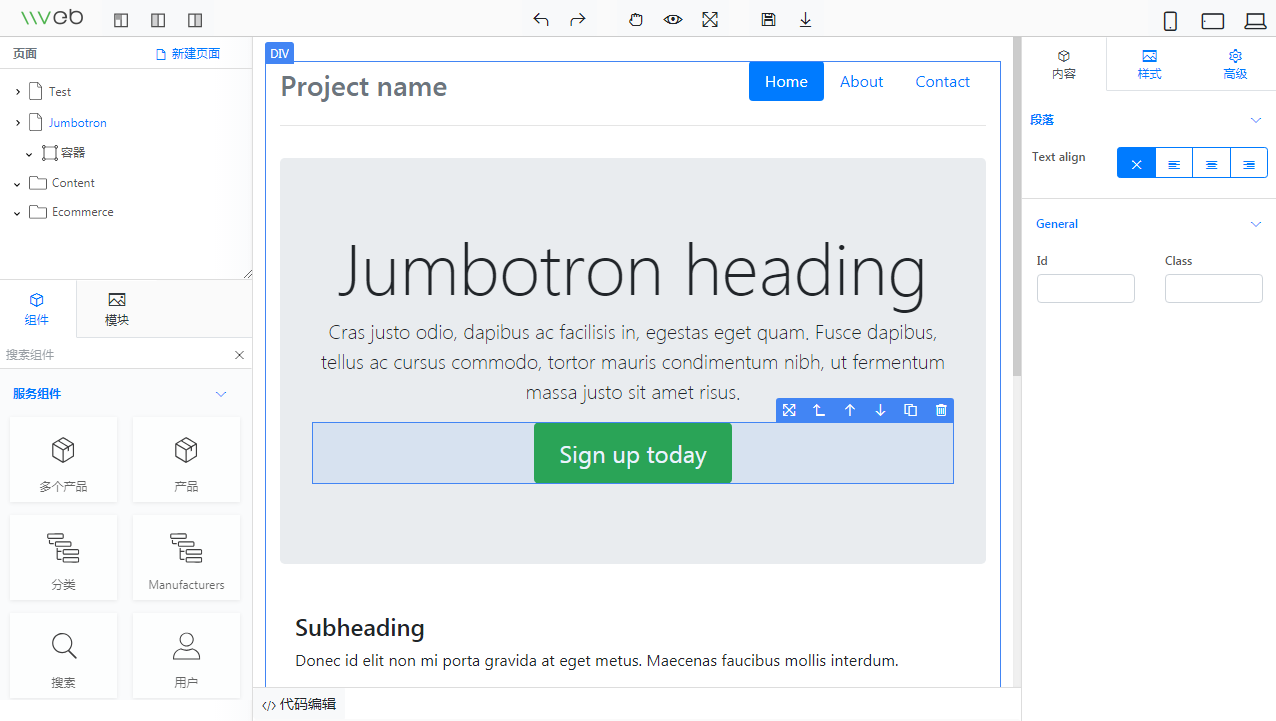Viewport: 1276px width, 721px height.
Task: Click the Id input field
Action: click(x=1085, y=288)
